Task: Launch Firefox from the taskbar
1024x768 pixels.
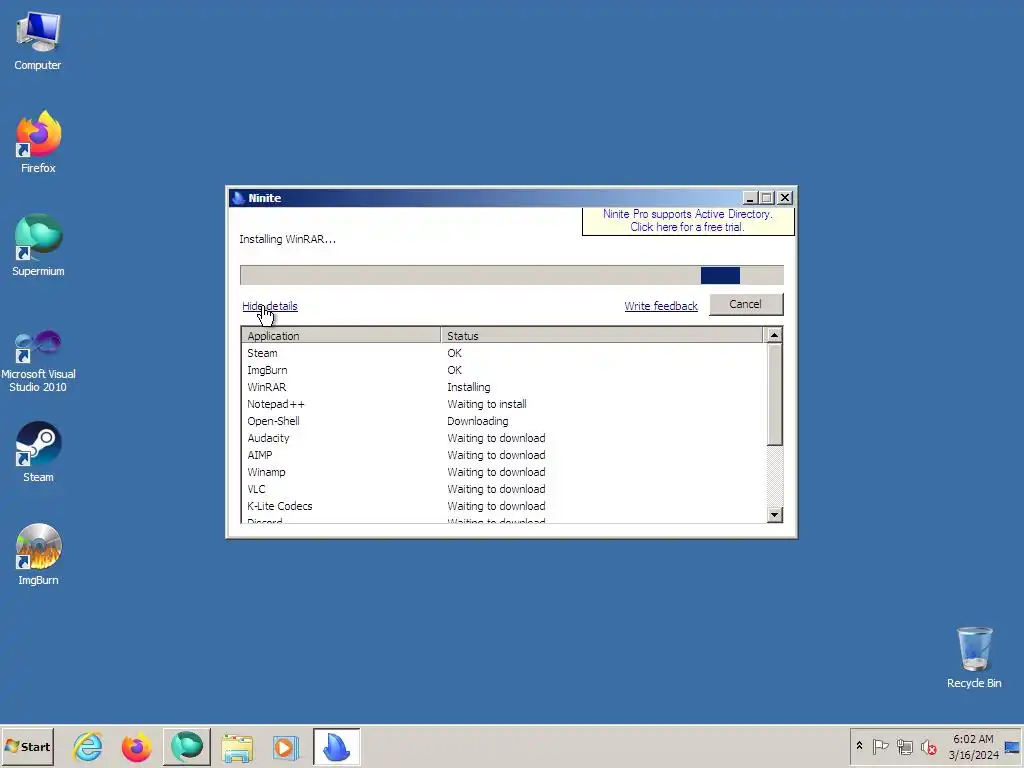Action: (x=136, y=746)
